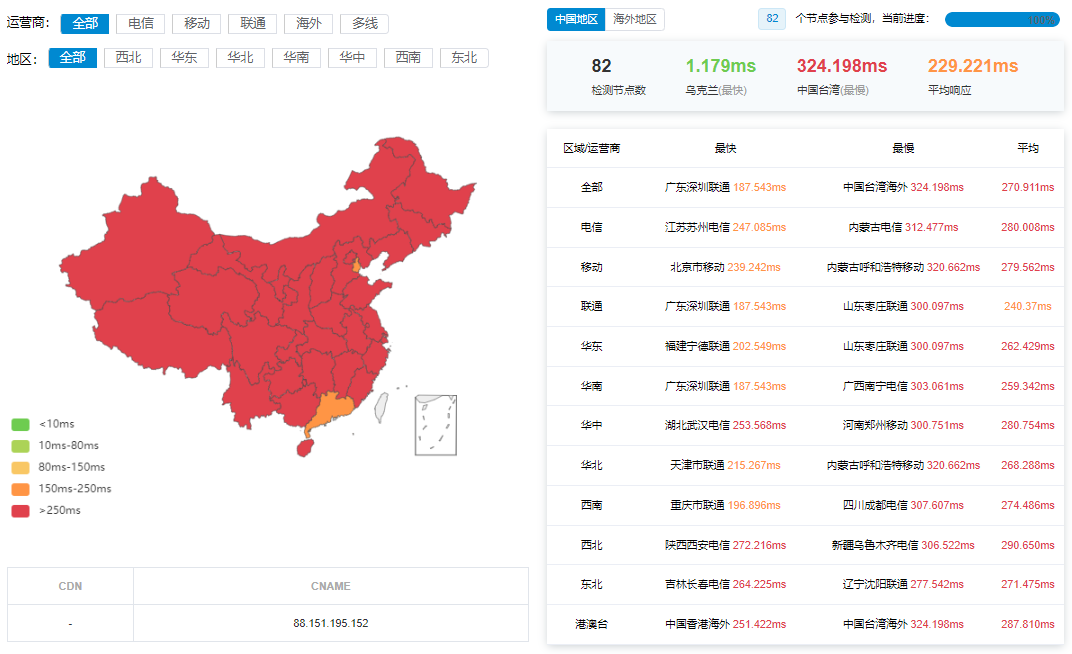Image resolution: width=1072 pixels, height=654 pixels.
Task: Switch to the 中国地区 tab
Action: coord(576,19)
